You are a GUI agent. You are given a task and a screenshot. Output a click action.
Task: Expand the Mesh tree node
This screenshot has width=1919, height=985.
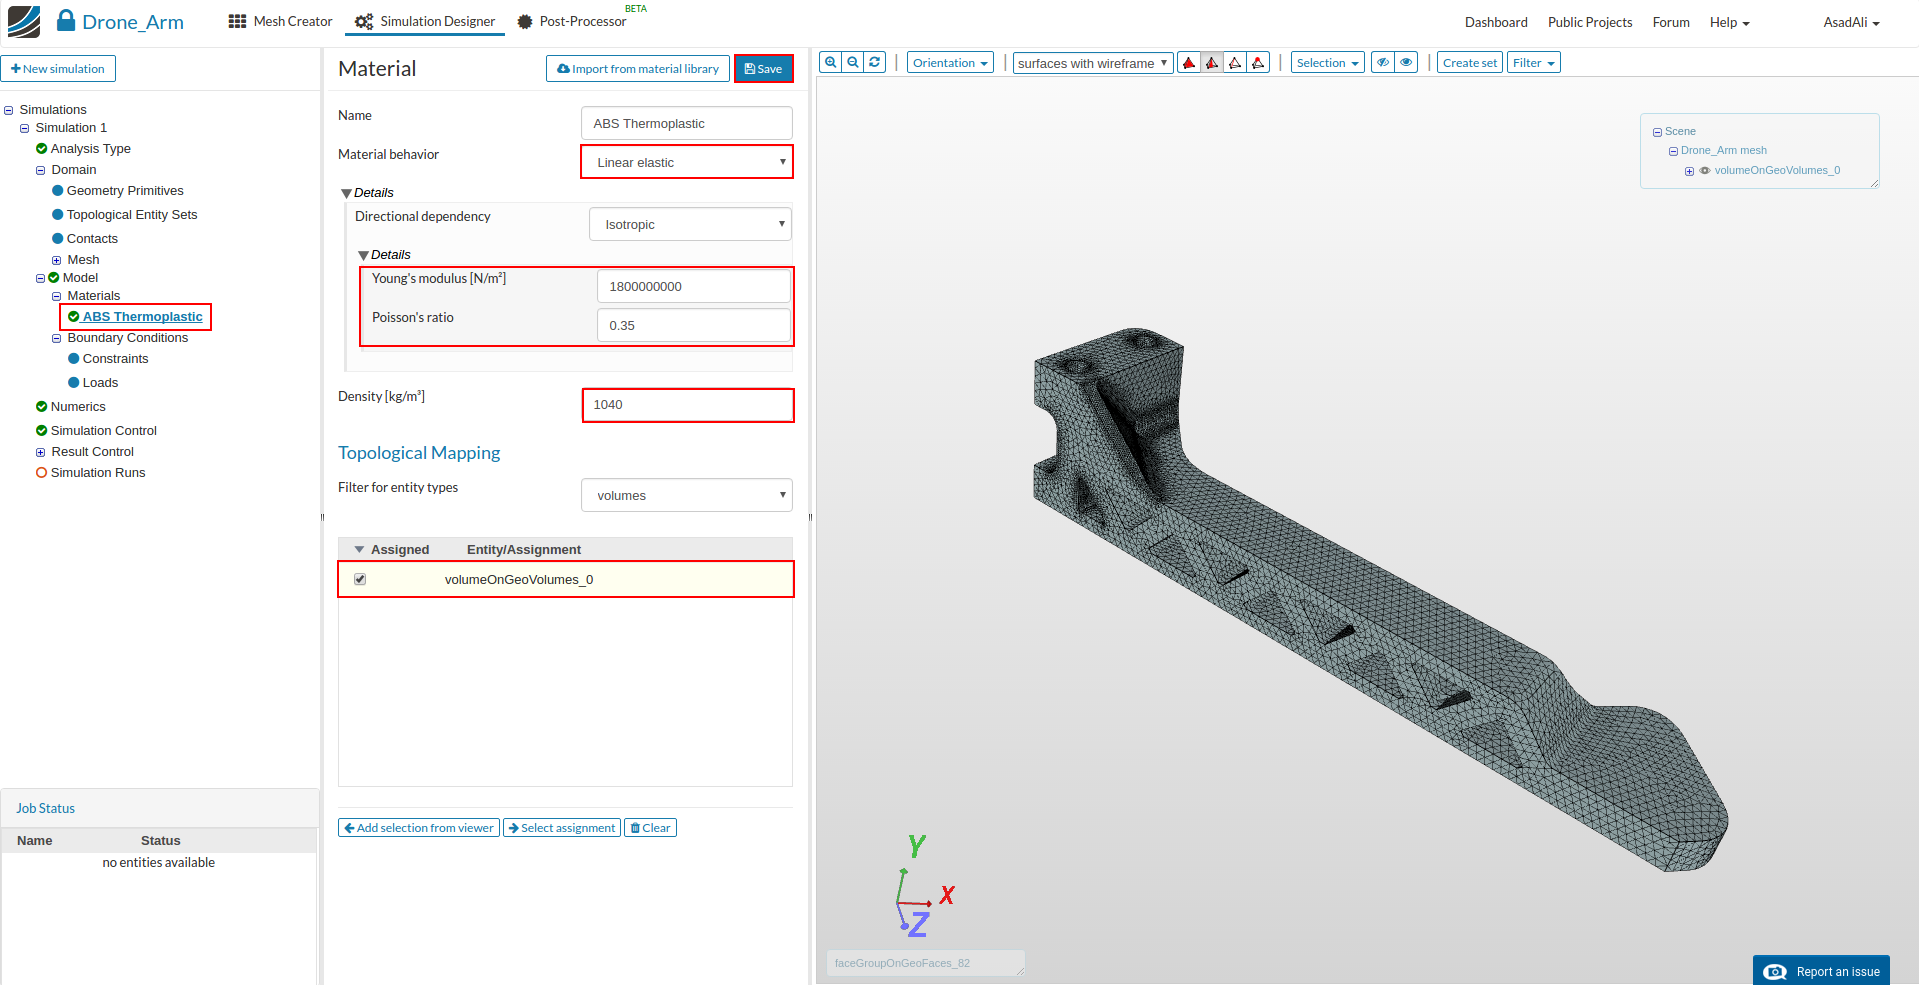(x=57, y=261)
